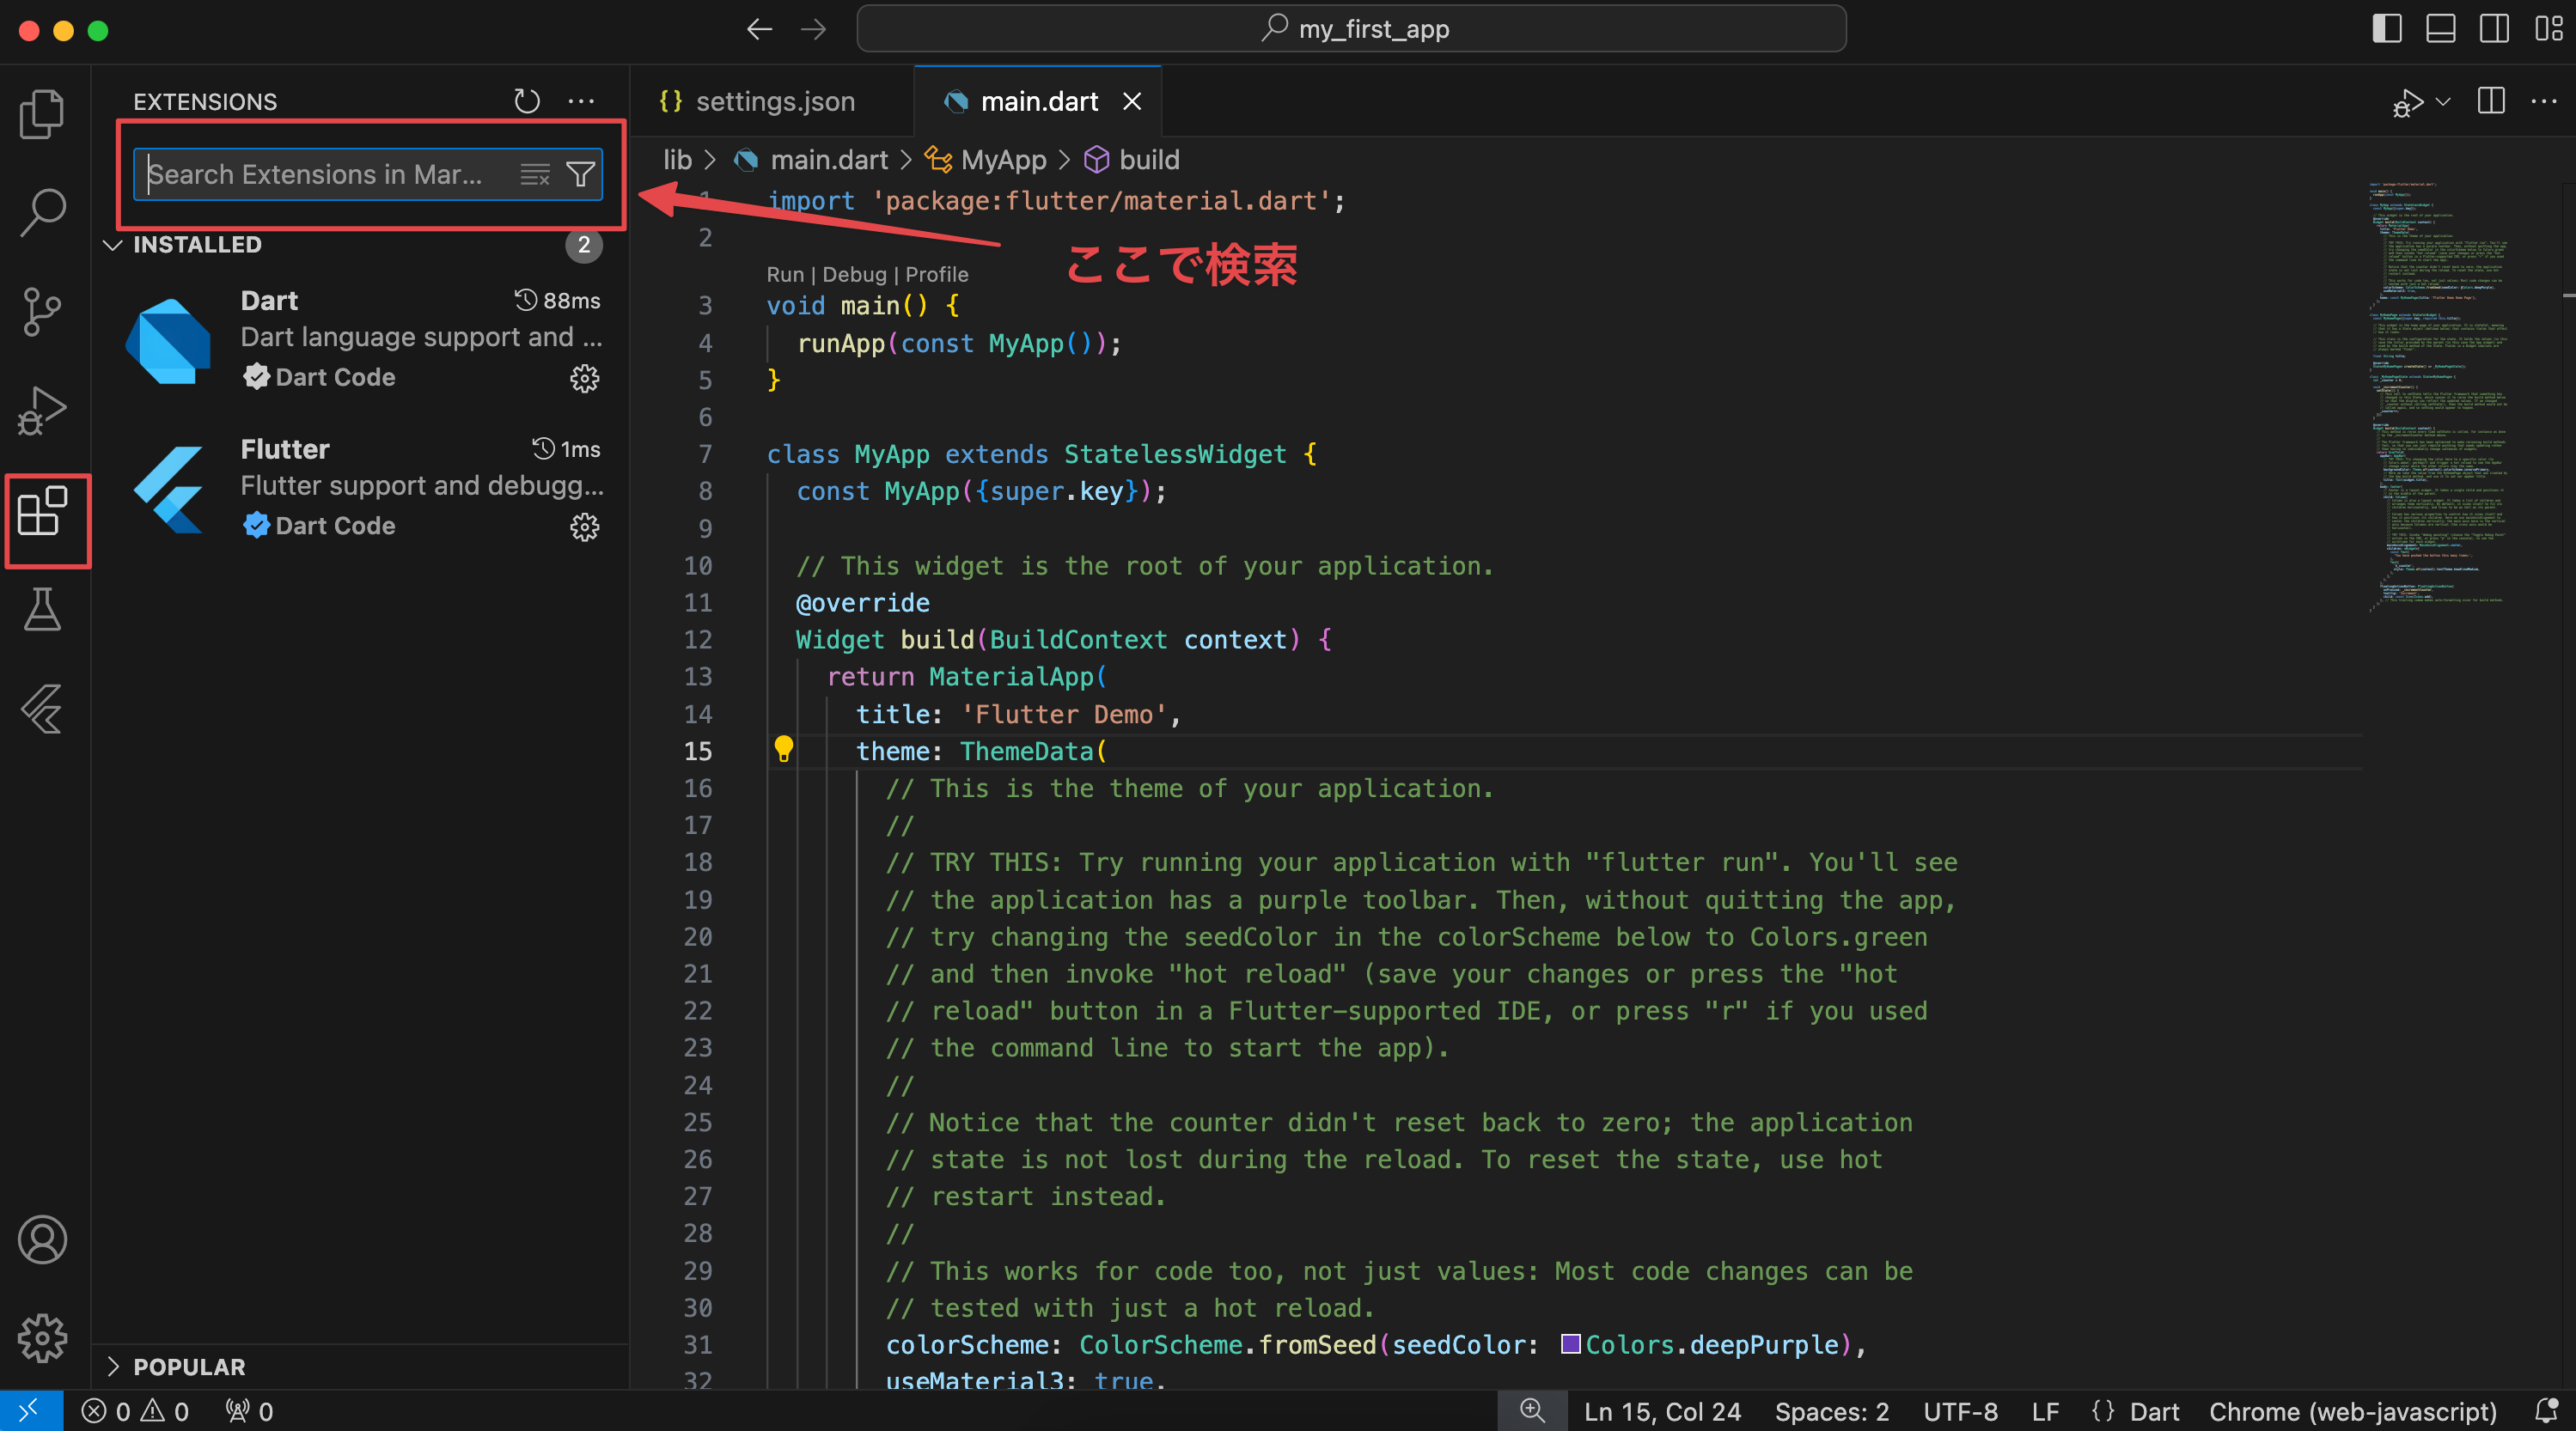Open the Accounts menu icon
The width and height of the screenshot is (2576, 1431).
pos(42,1240)
